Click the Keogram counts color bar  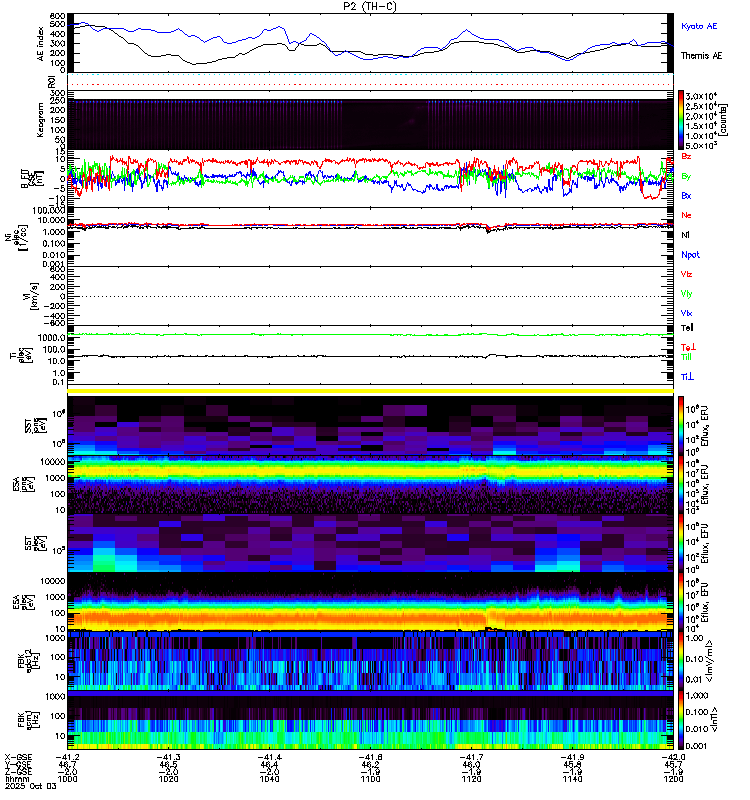(681, 120)
